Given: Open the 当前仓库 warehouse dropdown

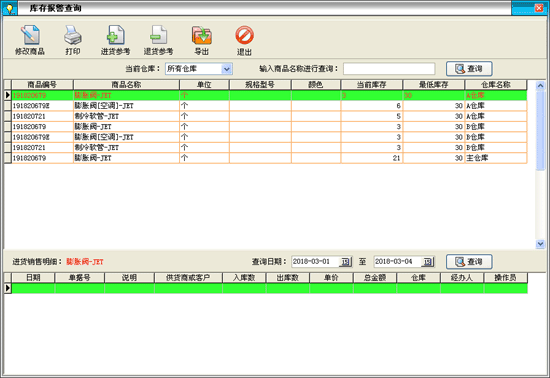Looking at the screenshot, I should click(227, 69).
